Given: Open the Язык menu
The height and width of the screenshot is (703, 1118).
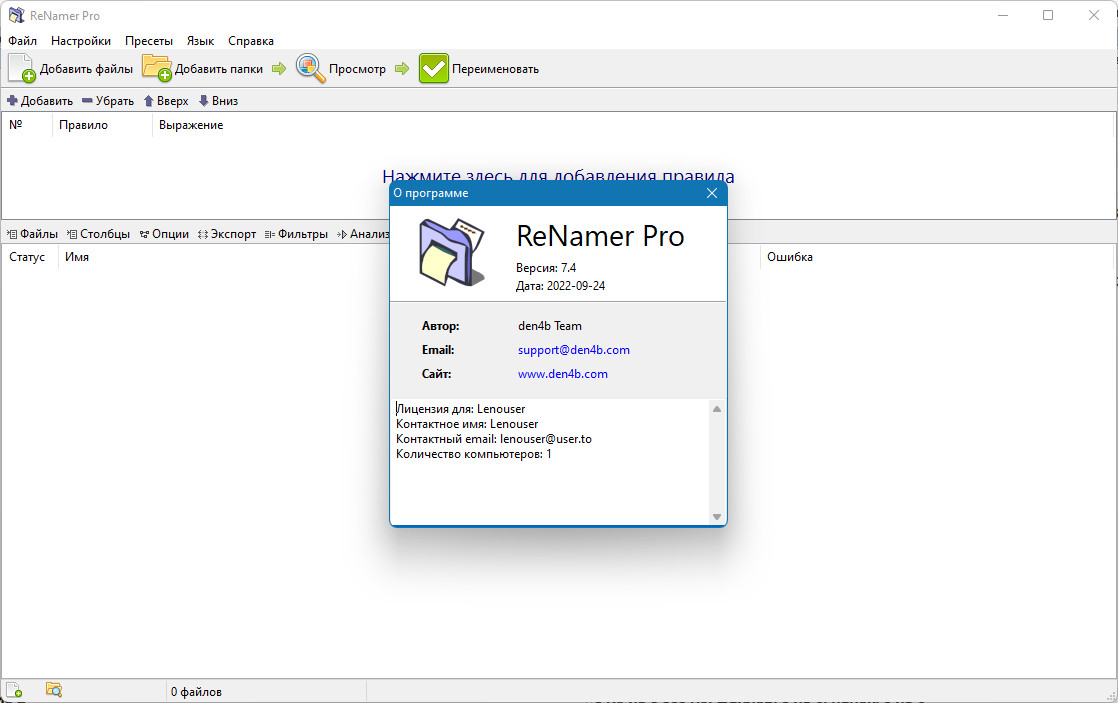Looking at the screenshot, I should tap(200, 41).
